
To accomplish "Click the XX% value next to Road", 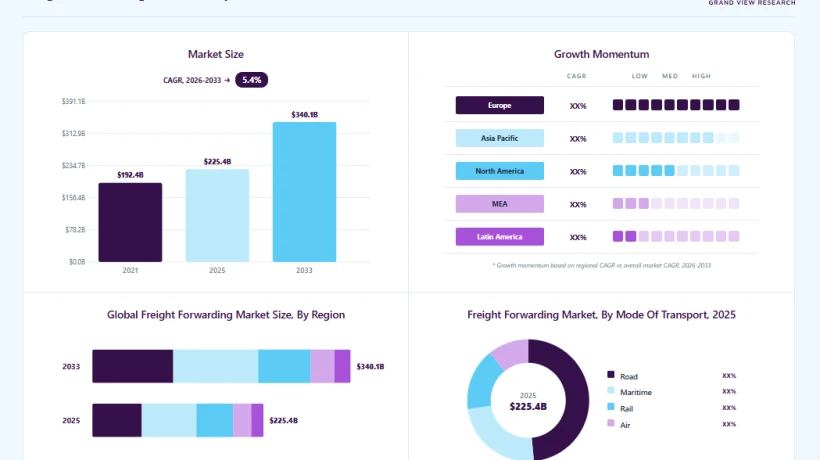I will pyautogui.click(x=729, y=375).
